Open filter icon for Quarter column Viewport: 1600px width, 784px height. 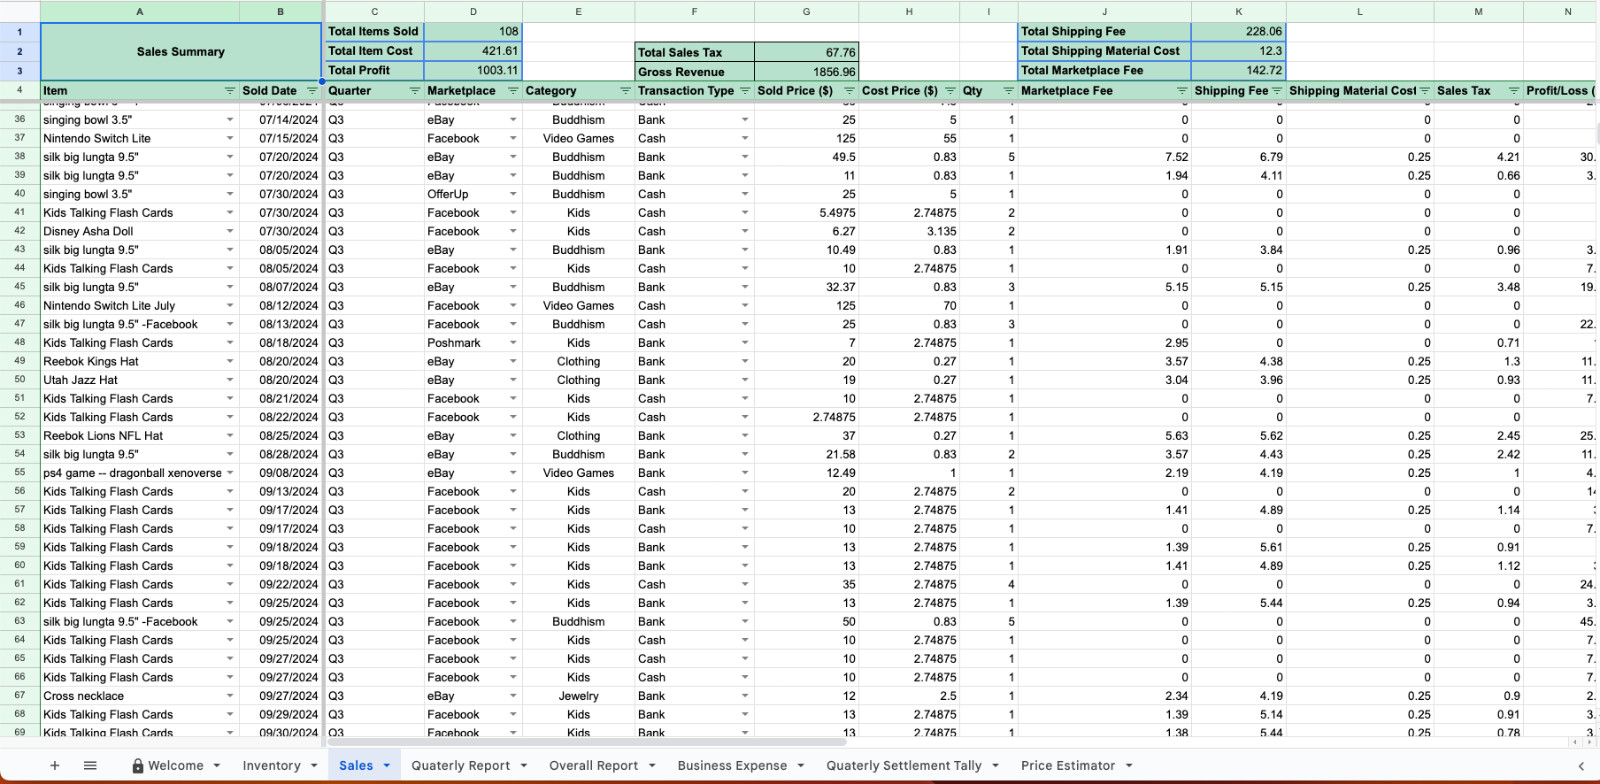(x=414, y=91)
